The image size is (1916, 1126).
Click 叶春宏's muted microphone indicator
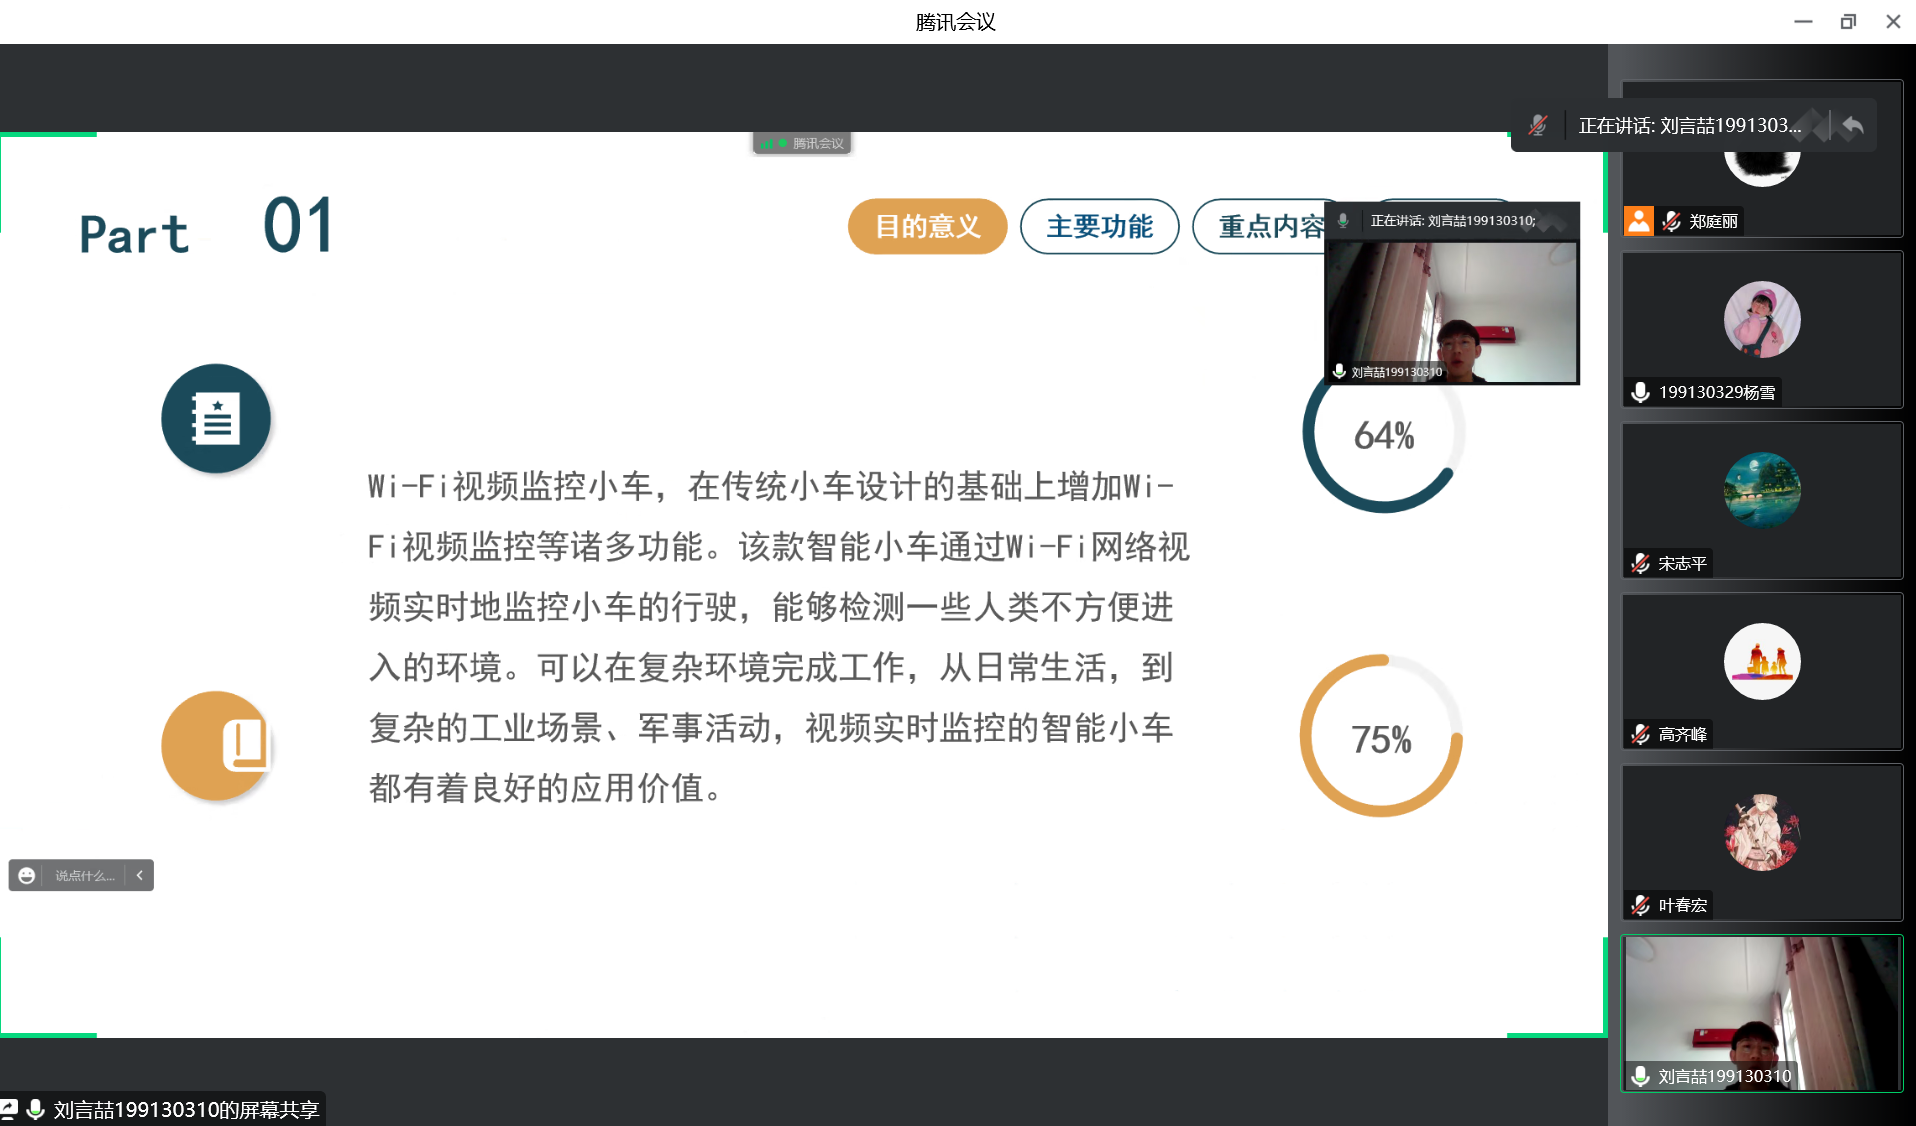[x=1640, y=906]
